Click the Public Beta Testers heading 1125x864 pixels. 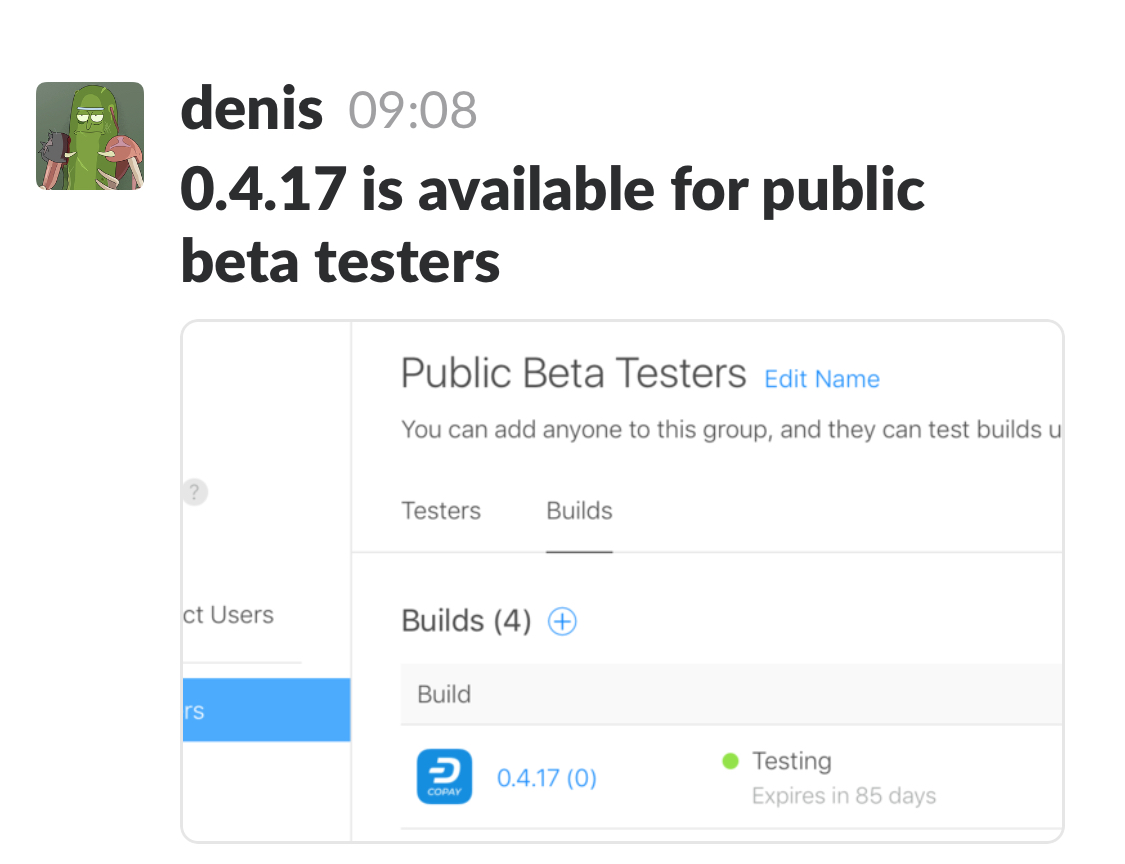pos(573,374)
